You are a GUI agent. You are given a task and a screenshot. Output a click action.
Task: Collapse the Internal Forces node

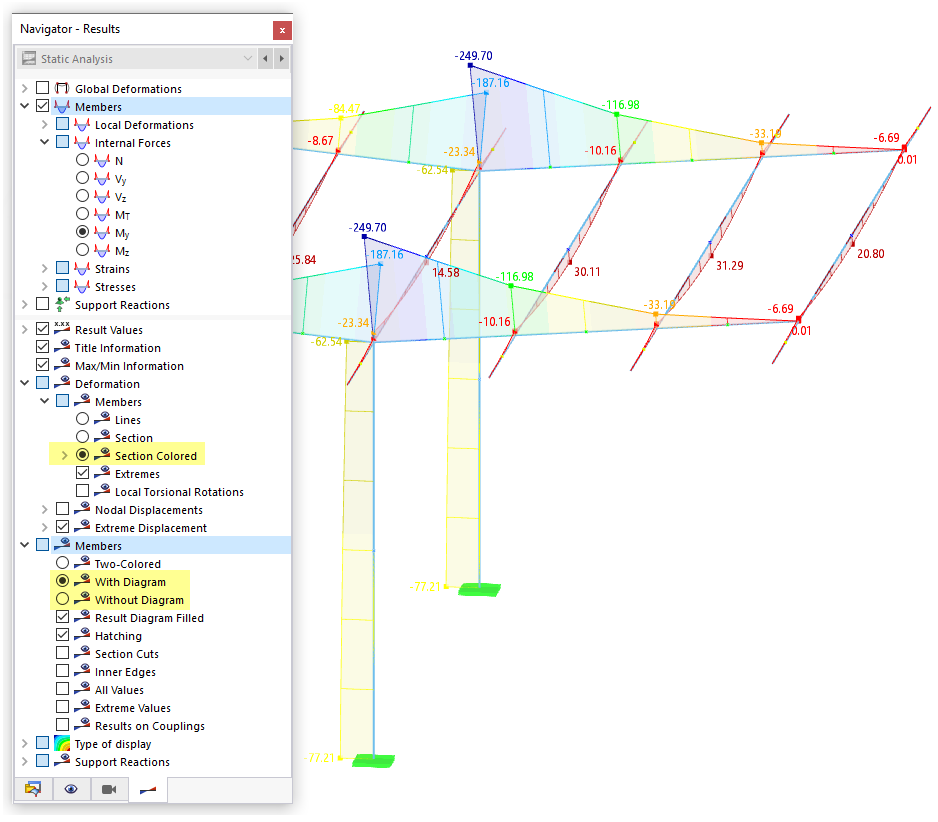45,142
